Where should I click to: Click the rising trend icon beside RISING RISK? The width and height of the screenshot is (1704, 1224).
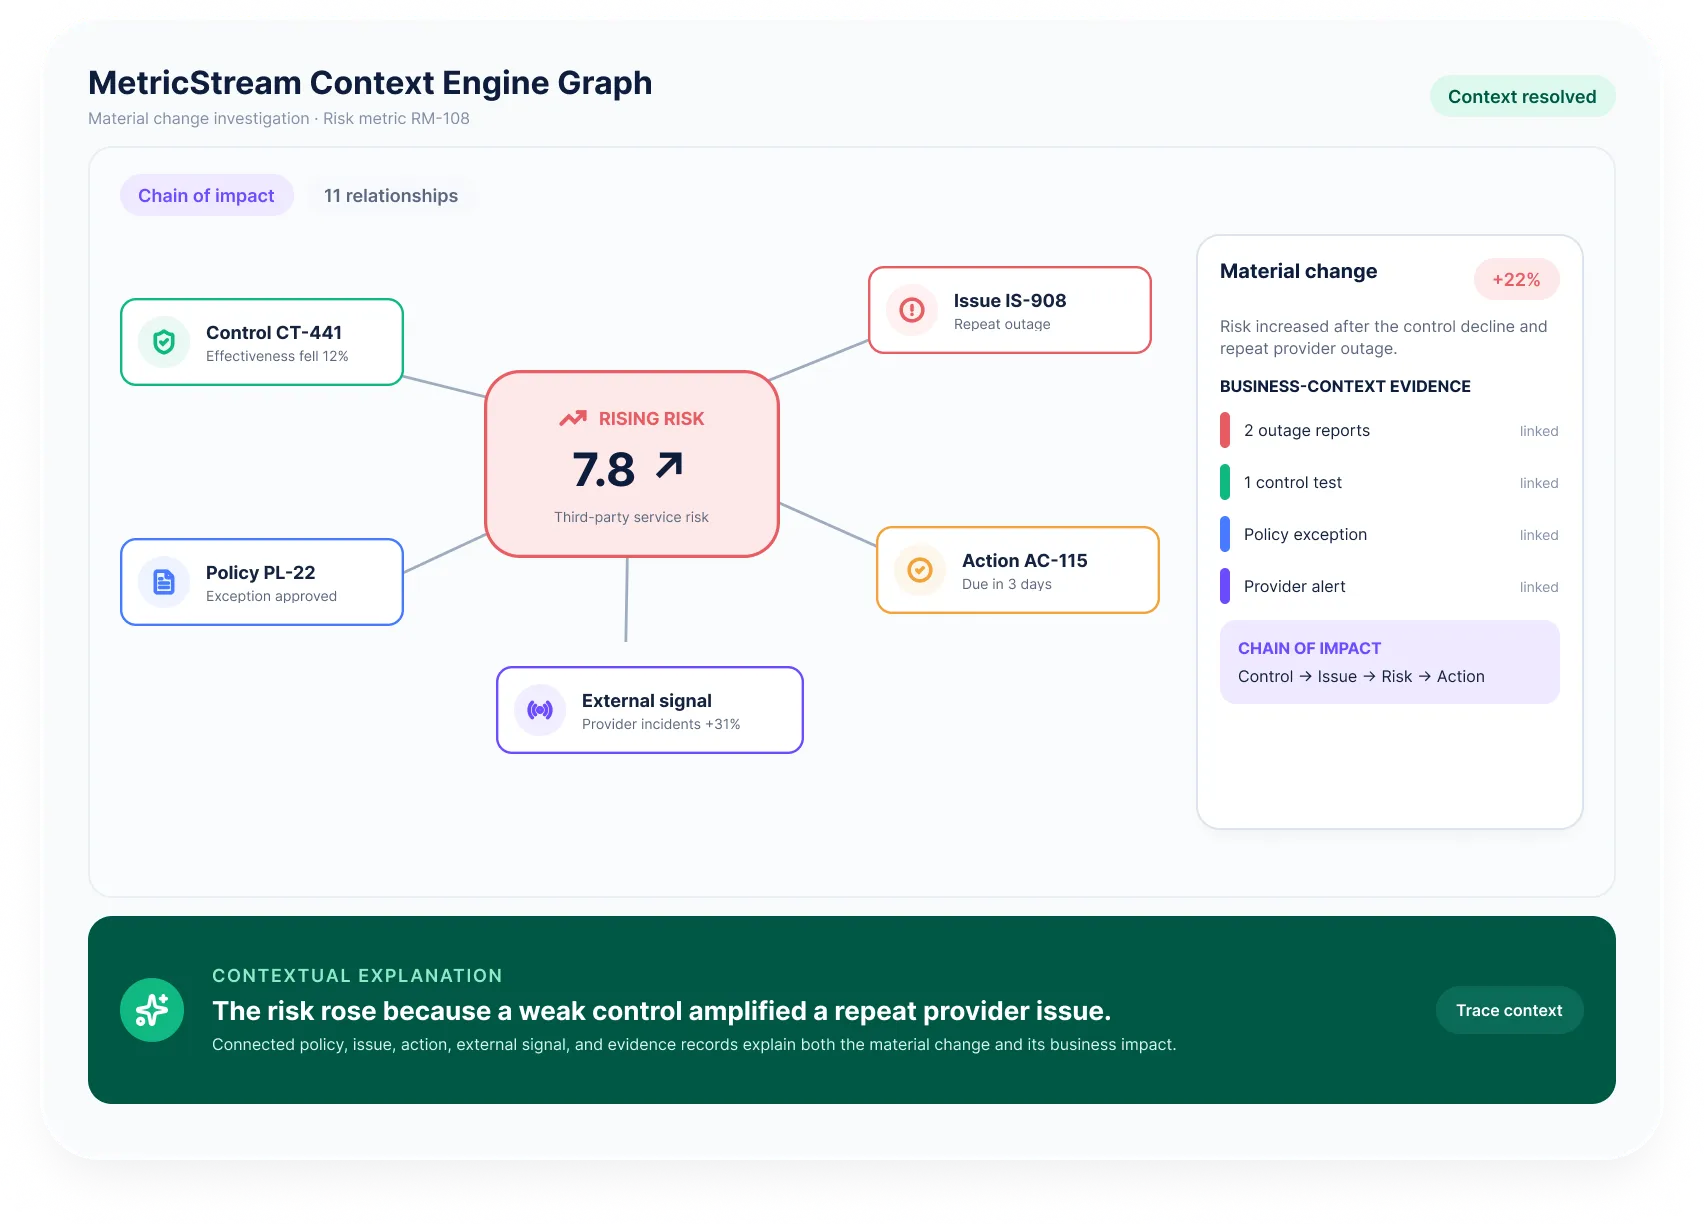pyautogui.click(x=573, y=418)
